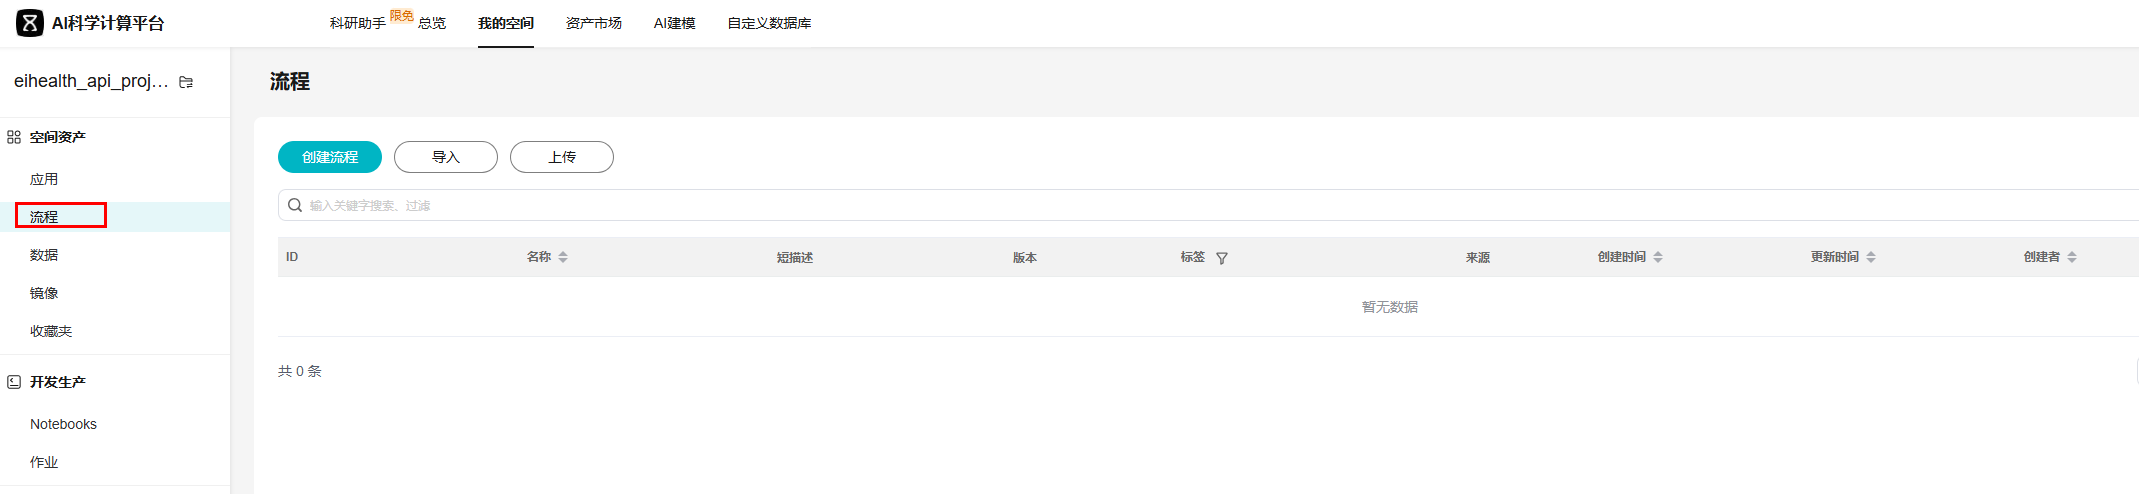Sort the table by 创建时间

tap(1658, 257)
